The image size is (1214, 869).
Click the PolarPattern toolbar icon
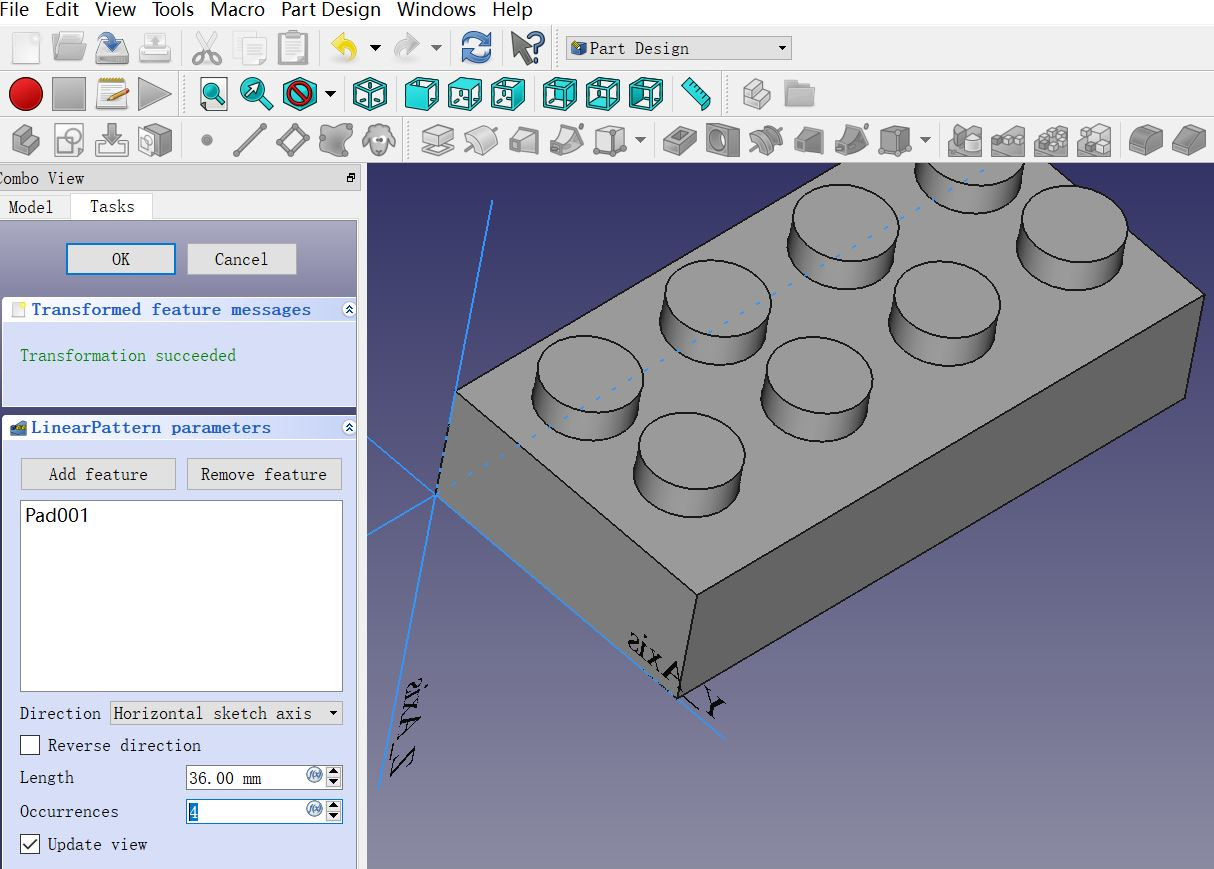tap(1051, 140)
